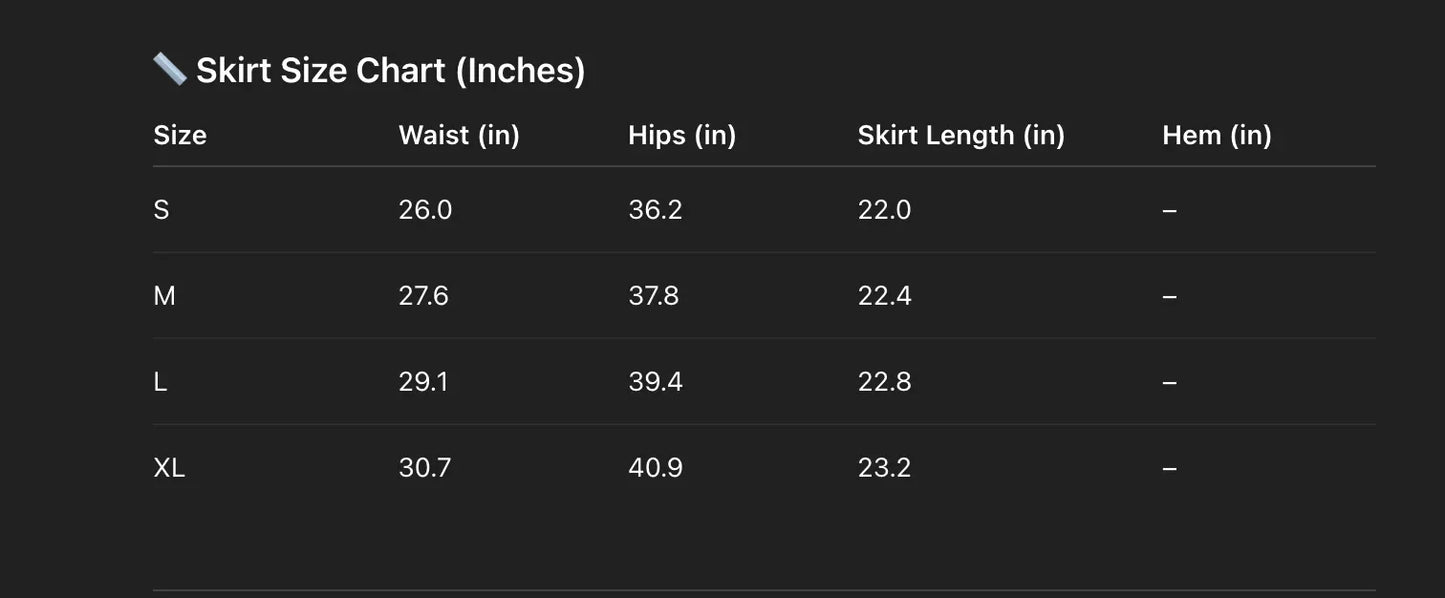The image size is (1445, 598).
Task: Click the hem dash in the XL row
Action: 1170,468
